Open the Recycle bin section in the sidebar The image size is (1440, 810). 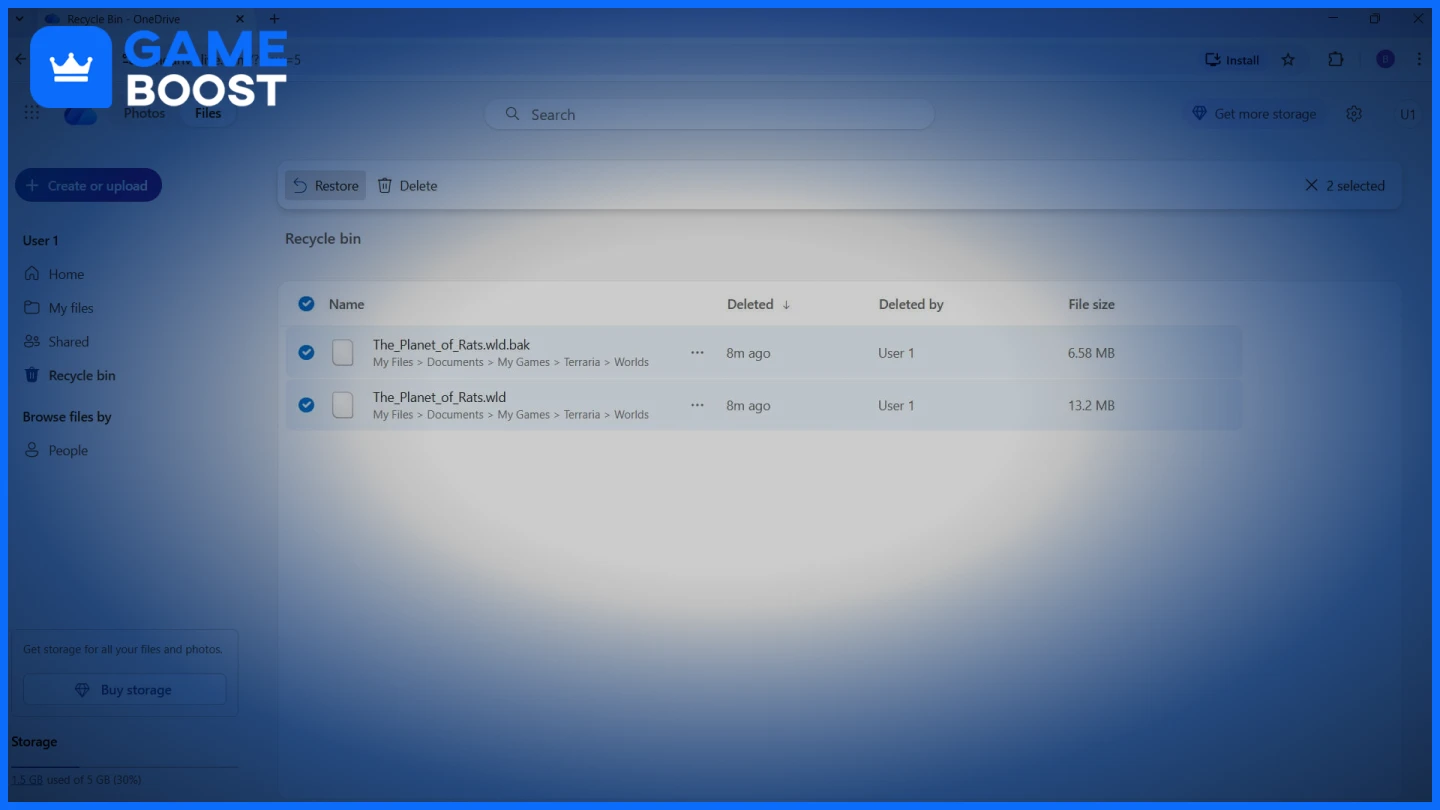click(x=80, y=375)
